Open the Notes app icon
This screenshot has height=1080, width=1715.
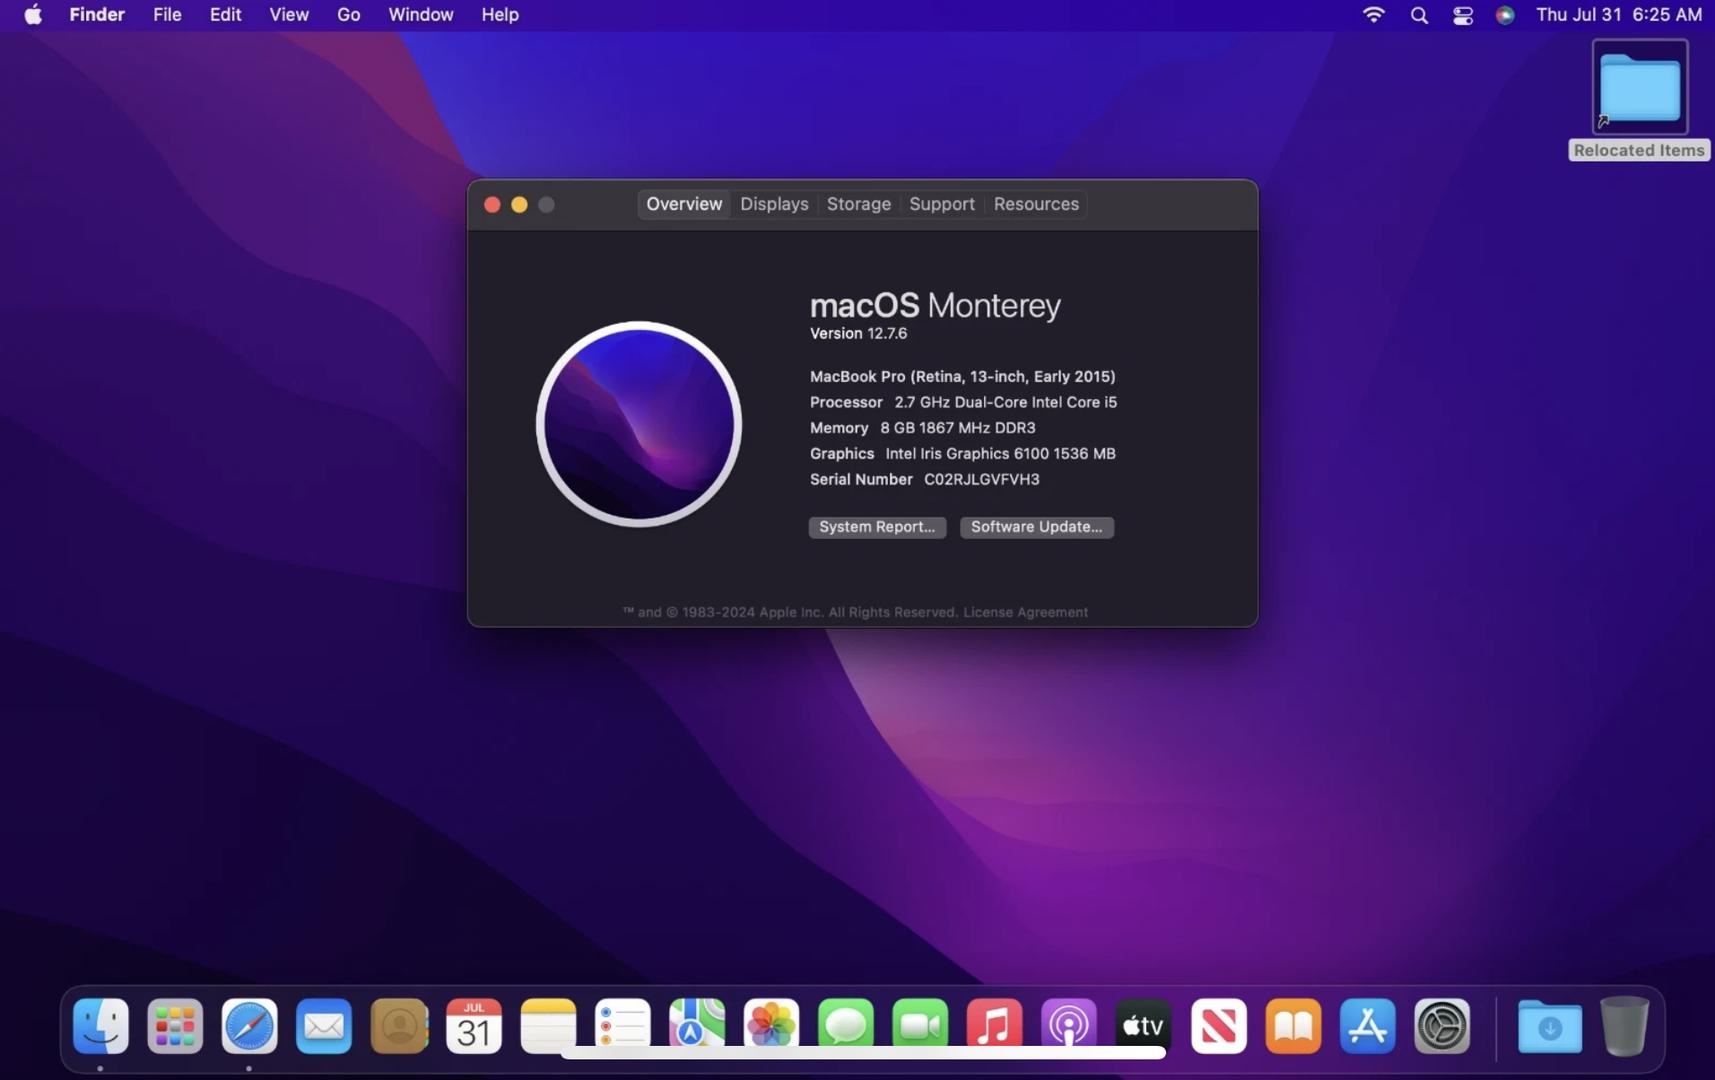(x=548, y=1026)
